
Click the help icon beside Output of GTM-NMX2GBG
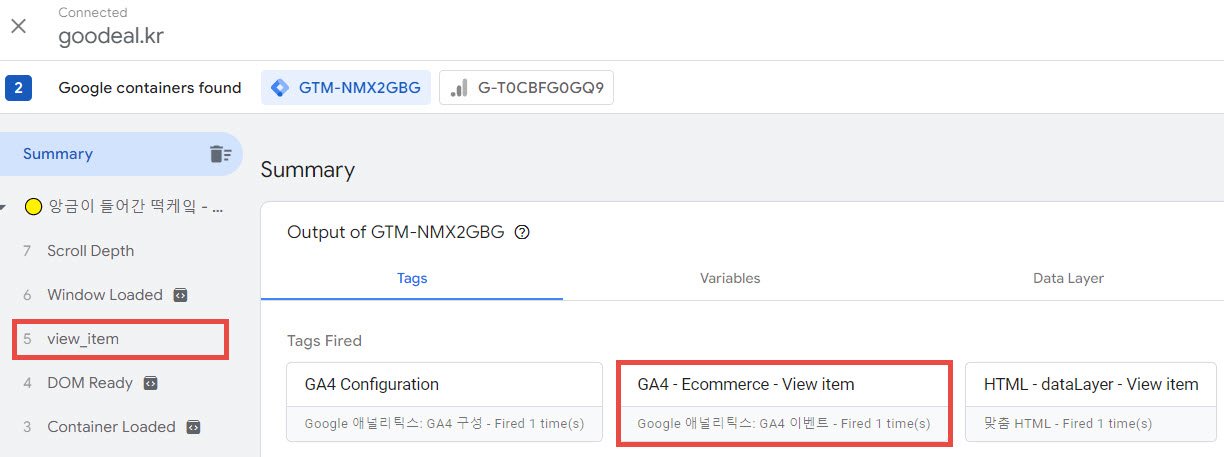(521, 232)
